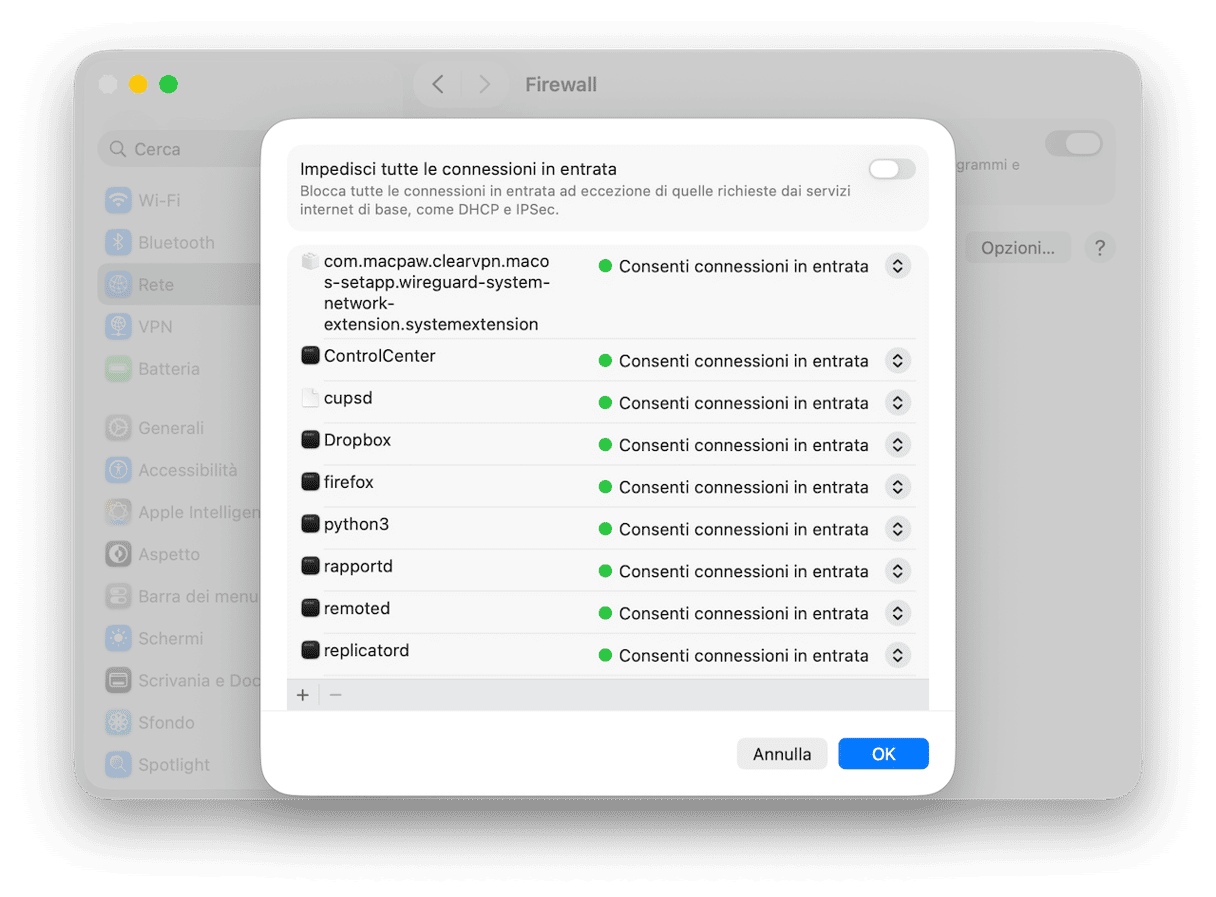Select the python3 row name
Image resolution: width=1216 pixels, height=897 pixels.
(x=356, y=524)
